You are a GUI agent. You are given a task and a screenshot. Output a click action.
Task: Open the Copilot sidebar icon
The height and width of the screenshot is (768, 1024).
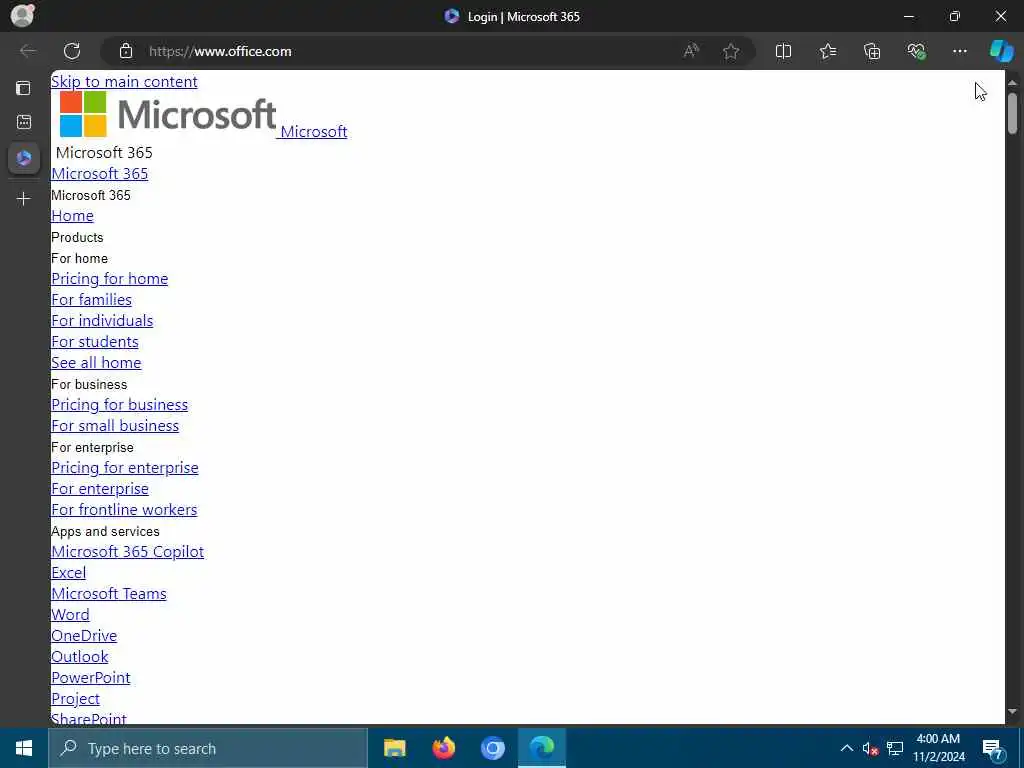(1001, 51)
